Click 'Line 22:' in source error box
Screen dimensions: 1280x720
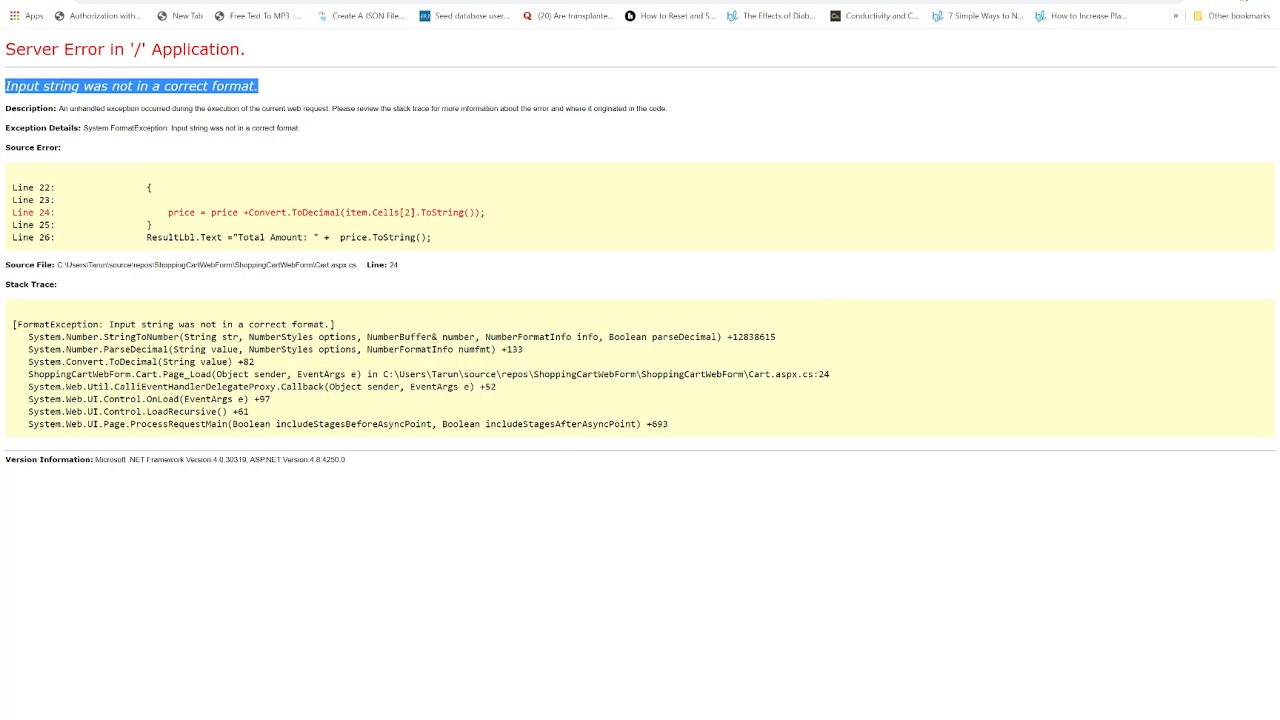[x=33, y=187]
